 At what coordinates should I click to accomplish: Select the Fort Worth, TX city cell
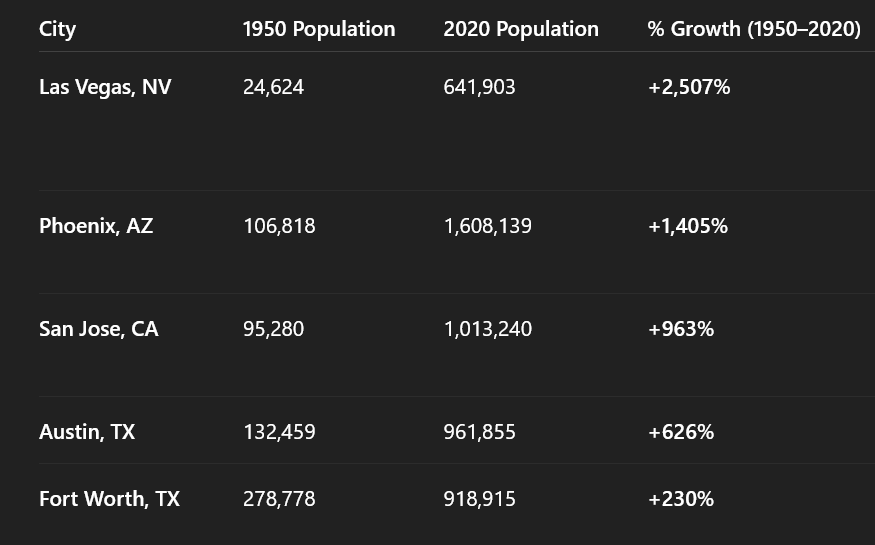point(109,499)
